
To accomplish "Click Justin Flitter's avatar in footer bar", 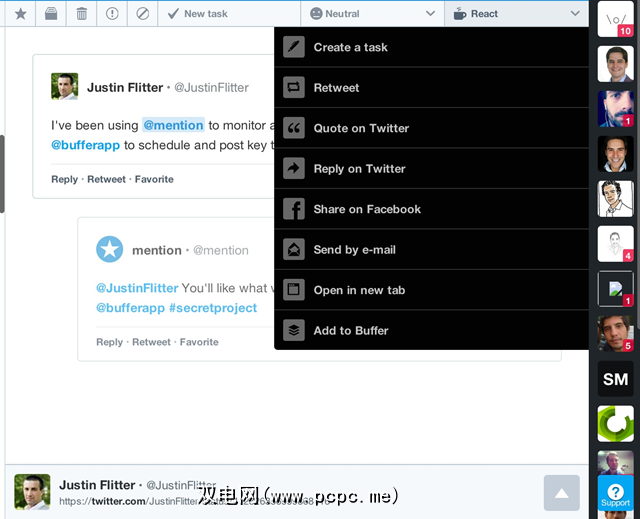I will [x=32, y=492].
